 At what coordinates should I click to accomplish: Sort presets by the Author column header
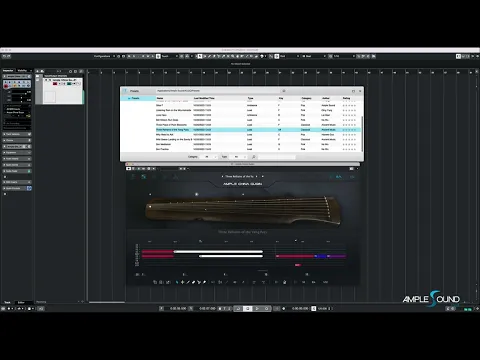[x=326, y=98]
